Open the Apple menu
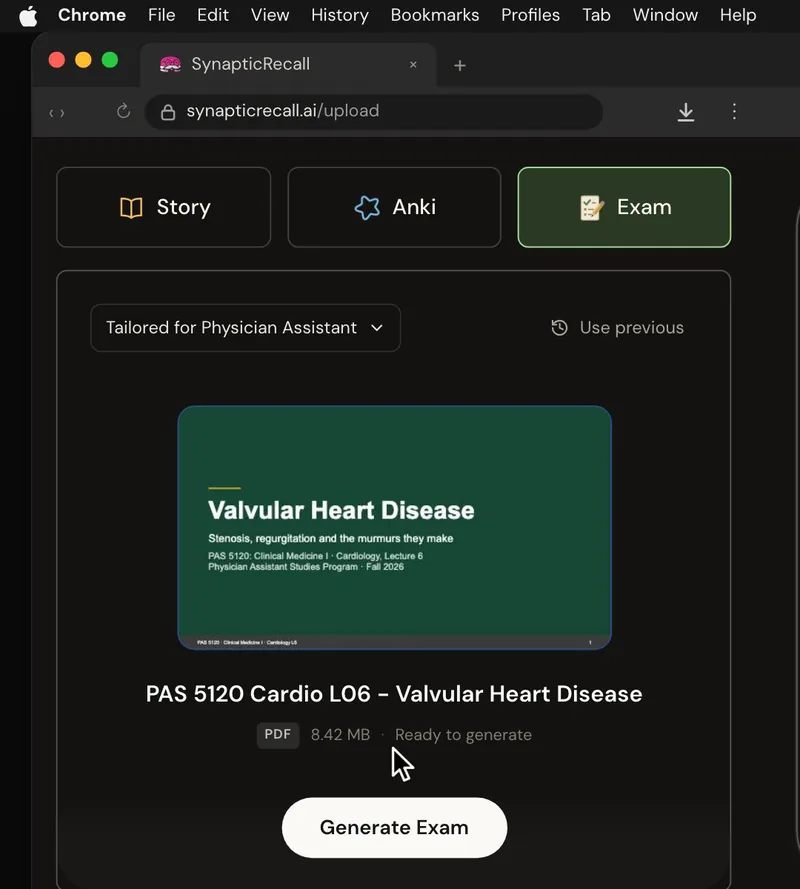 pos(28,15)
